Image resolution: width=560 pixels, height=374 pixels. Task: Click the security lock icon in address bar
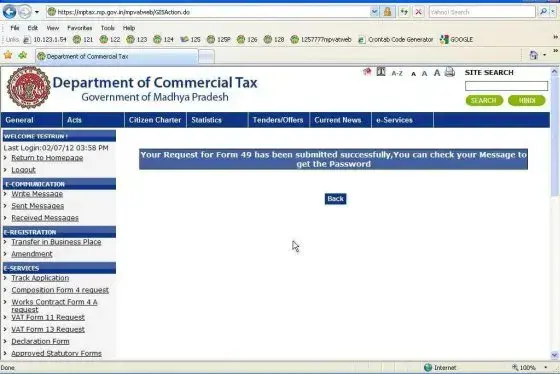tap(387, 12)
